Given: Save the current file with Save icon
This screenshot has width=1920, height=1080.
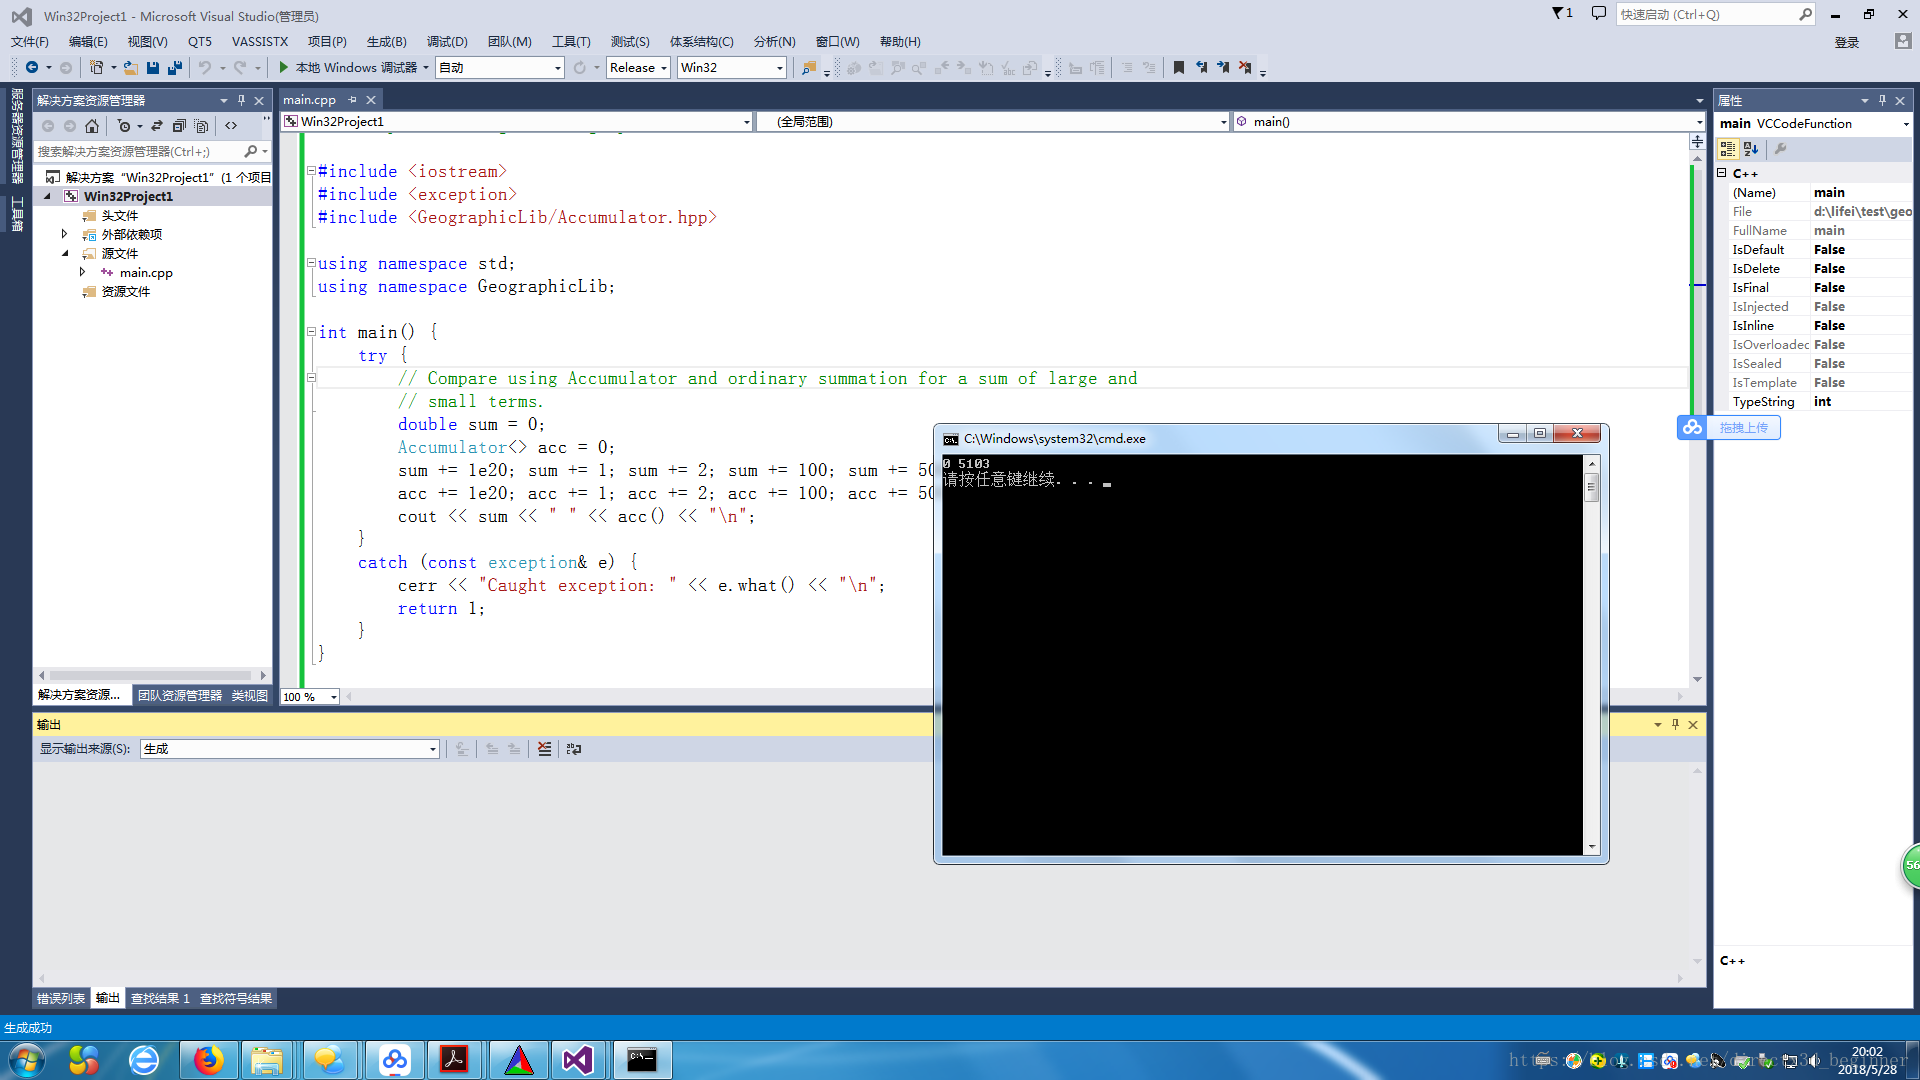Looking at the screenshot, I should pyautogui.click(x=153, y=67).
